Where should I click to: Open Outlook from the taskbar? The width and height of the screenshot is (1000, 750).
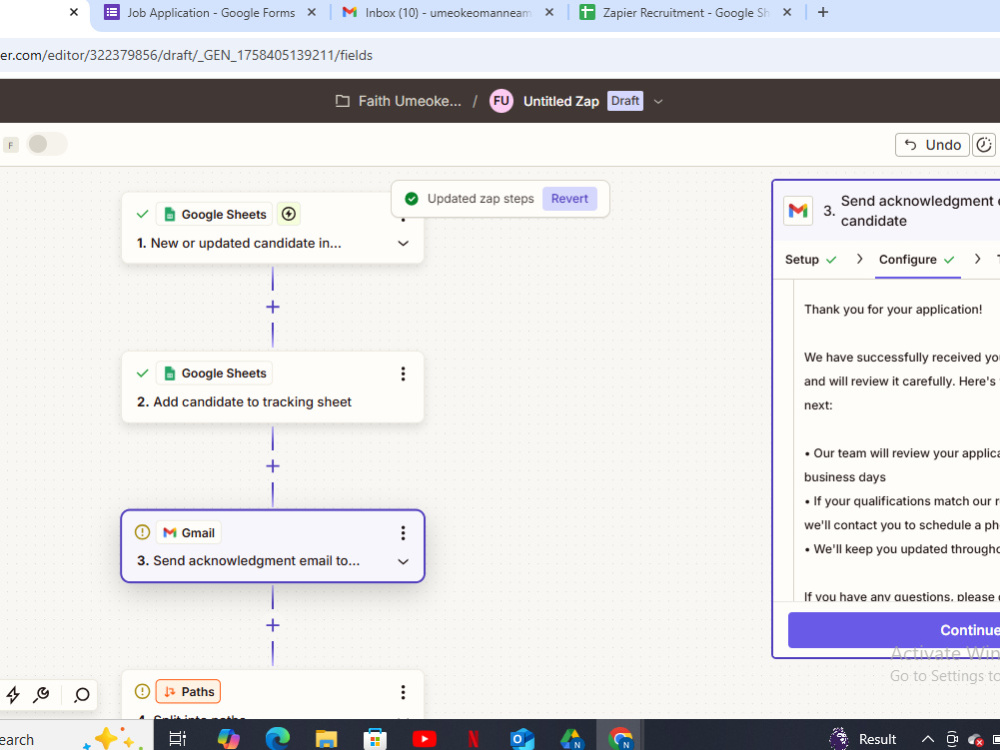click(522, 739)
